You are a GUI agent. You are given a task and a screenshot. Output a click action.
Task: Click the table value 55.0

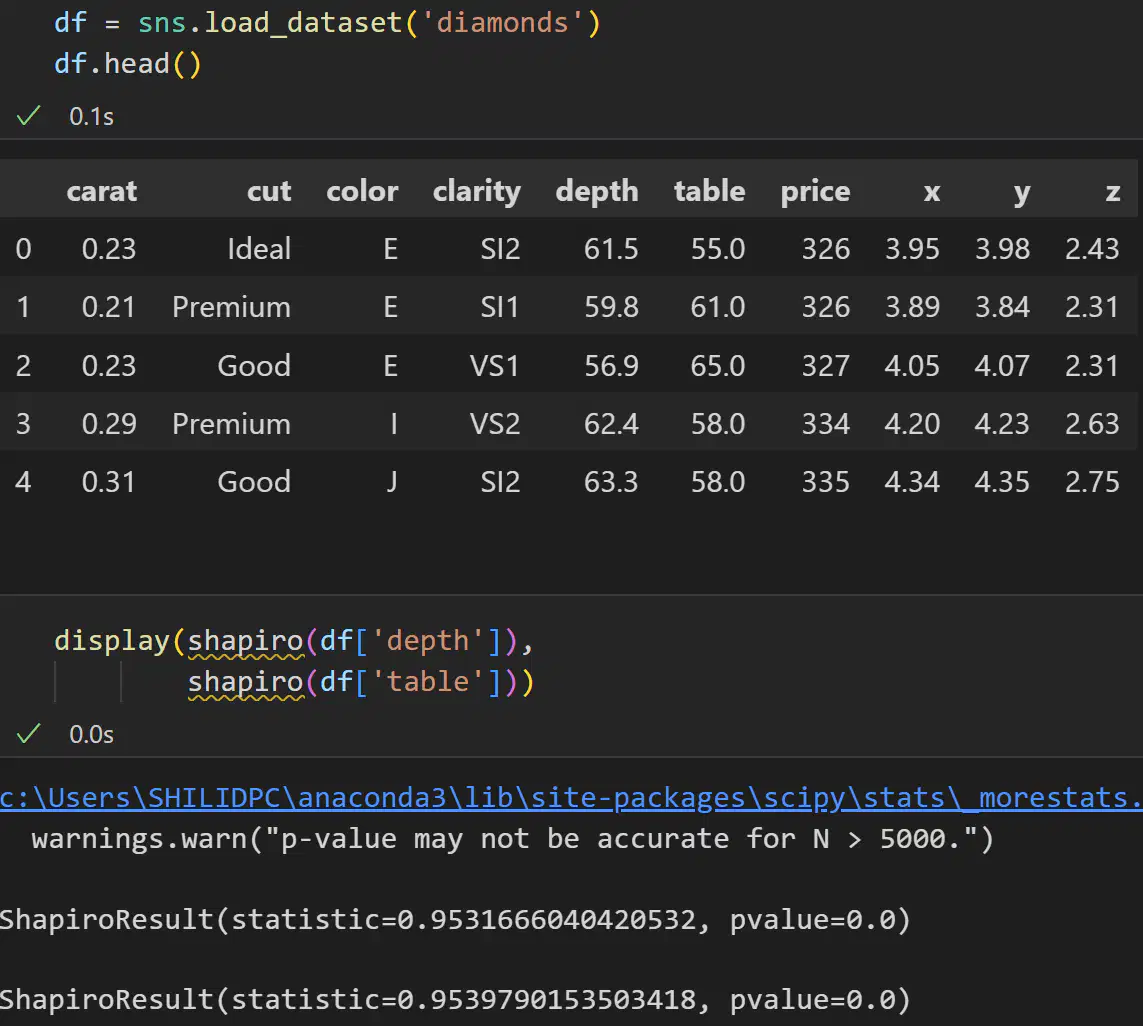pos(718,249)
